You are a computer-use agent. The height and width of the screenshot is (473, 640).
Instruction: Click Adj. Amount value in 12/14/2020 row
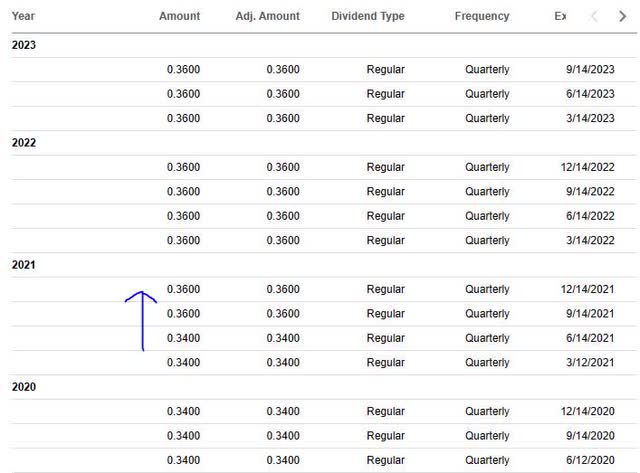pyautogui.click(x=282, y=411)
